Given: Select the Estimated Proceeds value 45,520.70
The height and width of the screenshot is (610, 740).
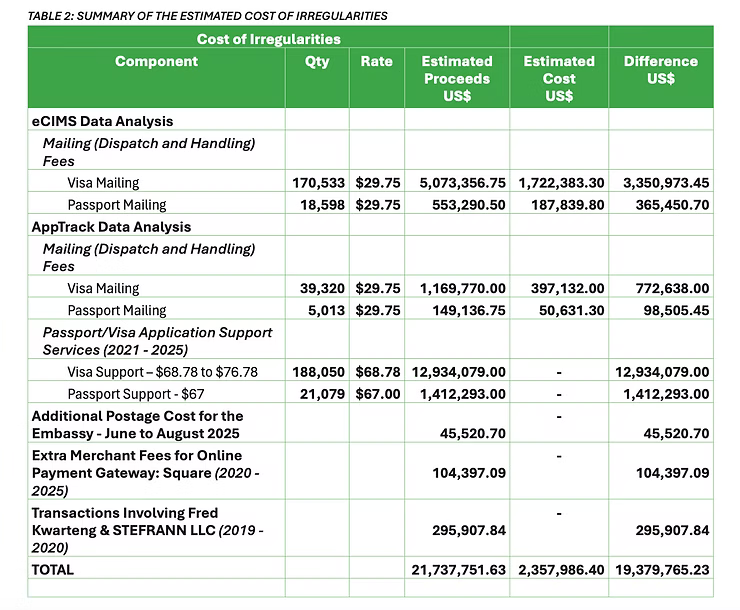Looking at the screenshot, I should [x=473, y=434].
